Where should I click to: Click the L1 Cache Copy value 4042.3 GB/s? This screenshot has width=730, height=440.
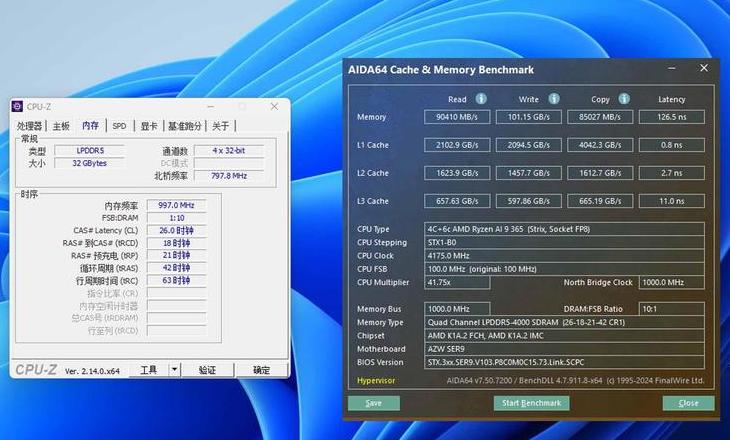pyautogui.click(x=600, y=145)
